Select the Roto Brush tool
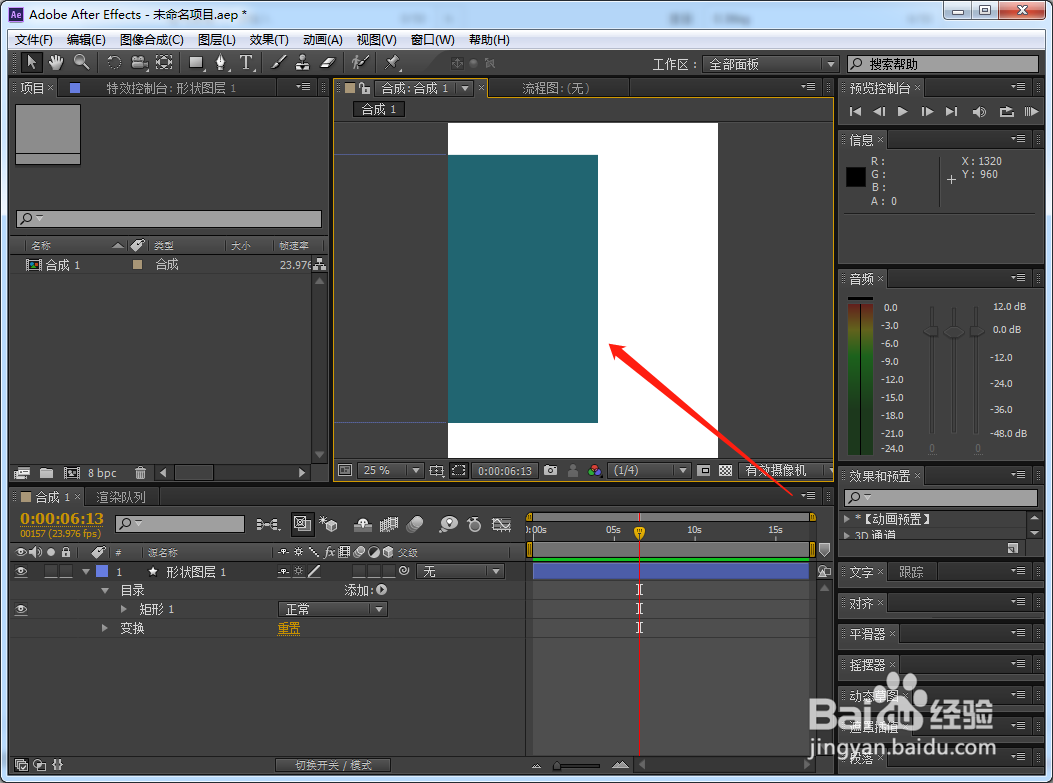 click(361, 63)
